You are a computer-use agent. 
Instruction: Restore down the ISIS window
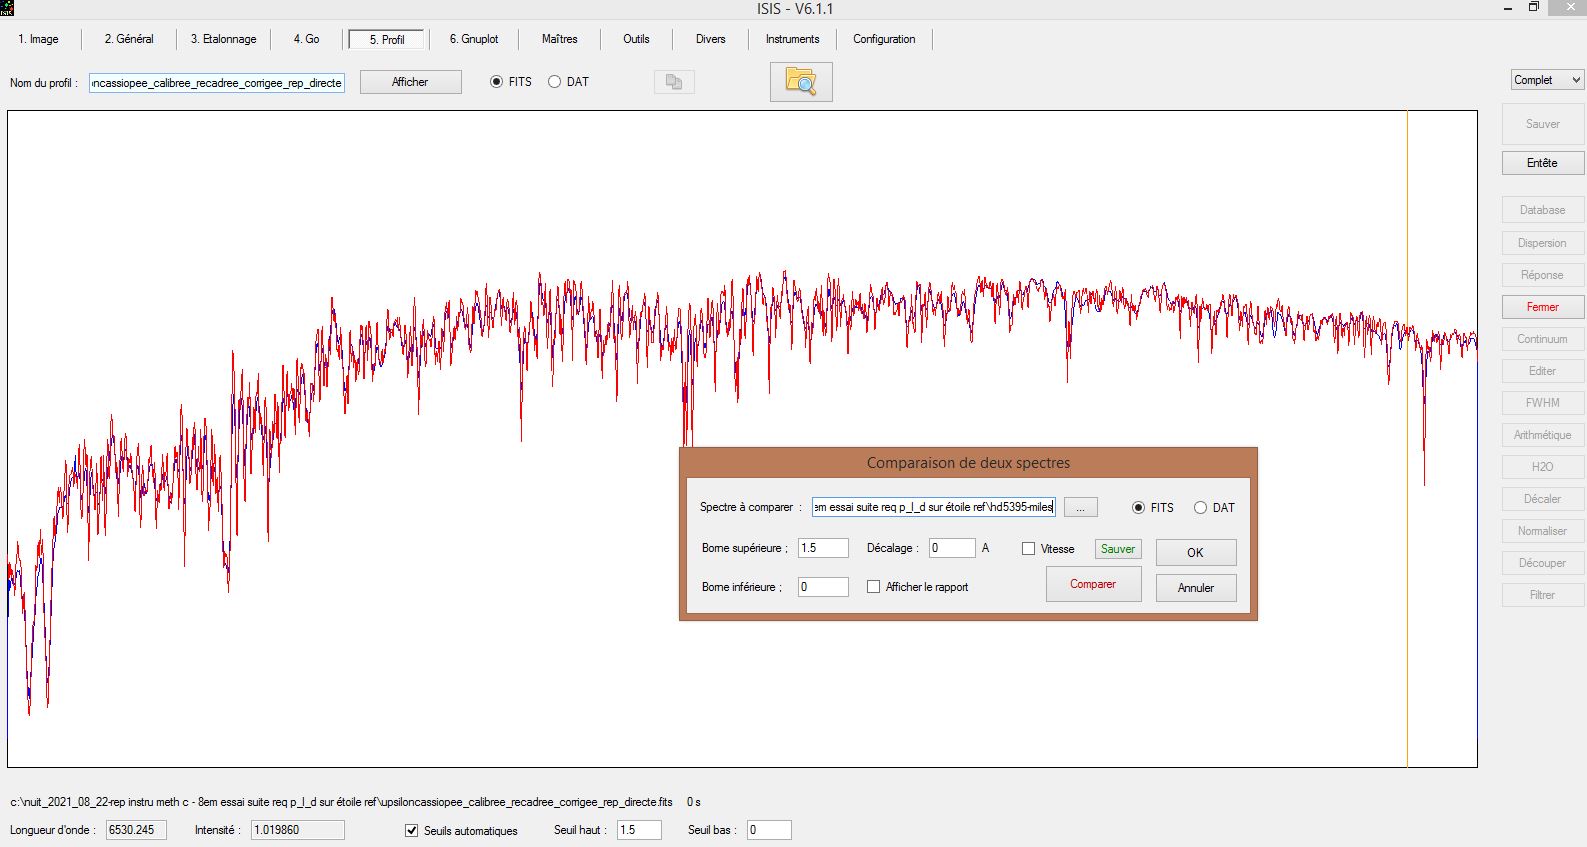[1533, 8]
